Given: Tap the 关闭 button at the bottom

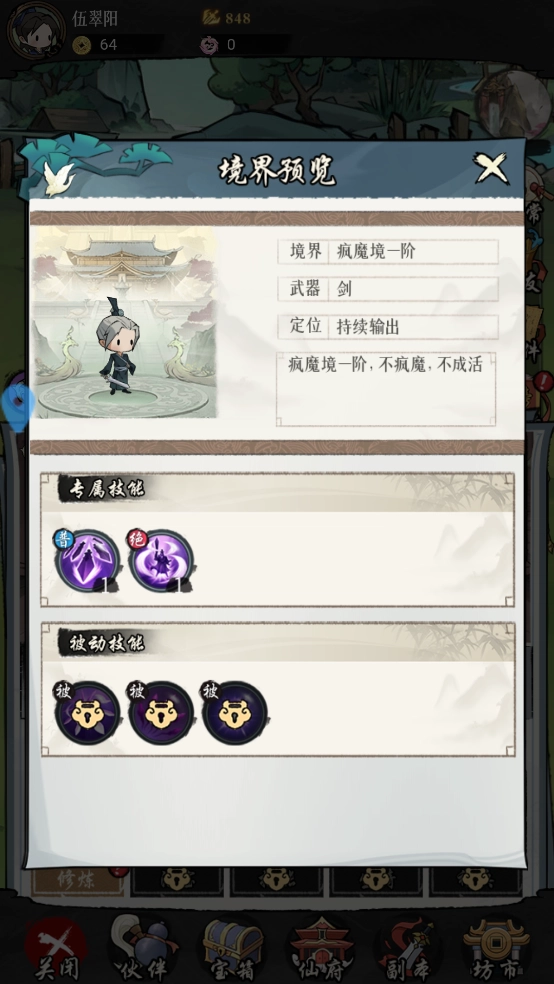Looking at the screenshot, I should (57, 949).
